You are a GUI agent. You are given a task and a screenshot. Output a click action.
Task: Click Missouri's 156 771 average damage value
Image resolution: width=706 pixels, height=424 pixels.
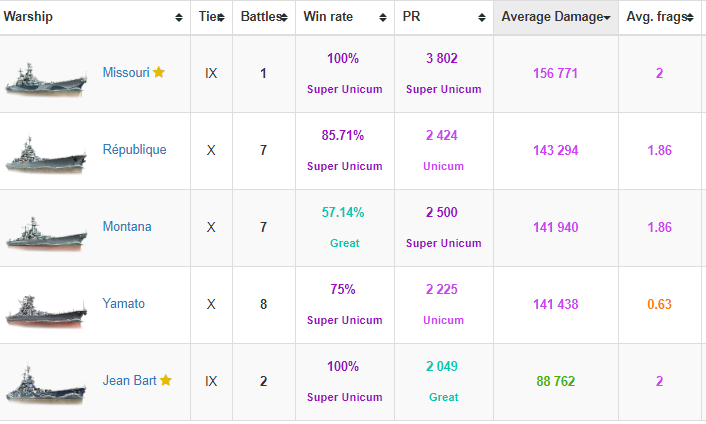pyautogui.click(x=555, y=73)
